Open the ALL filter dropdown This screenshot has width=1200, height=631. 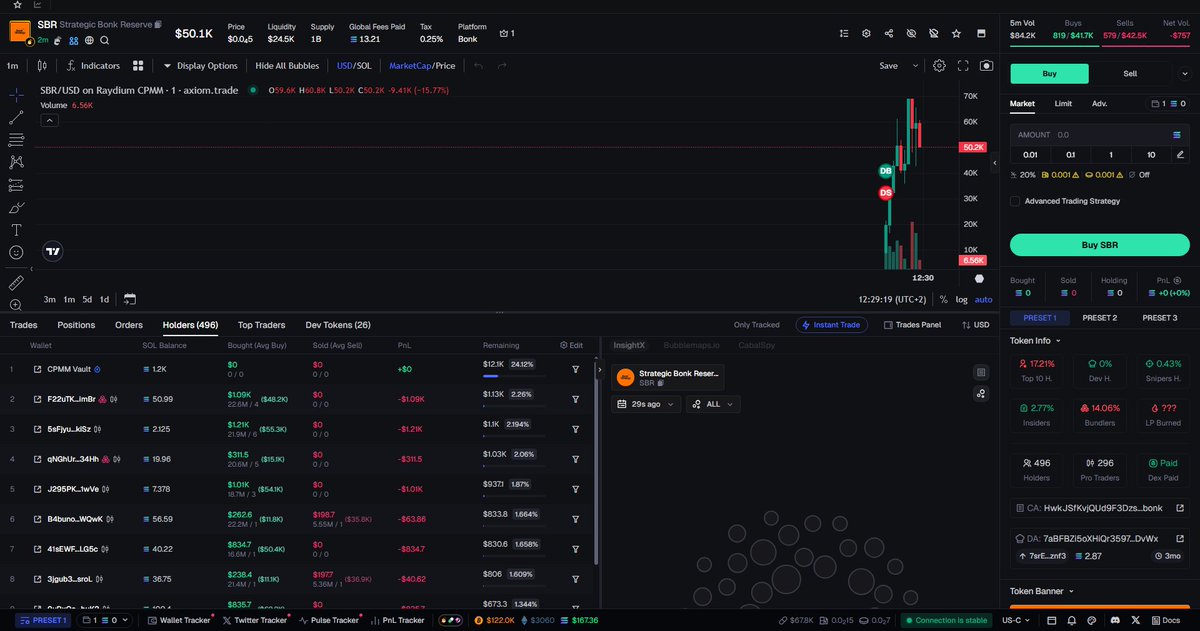click(x=713, y=404)
